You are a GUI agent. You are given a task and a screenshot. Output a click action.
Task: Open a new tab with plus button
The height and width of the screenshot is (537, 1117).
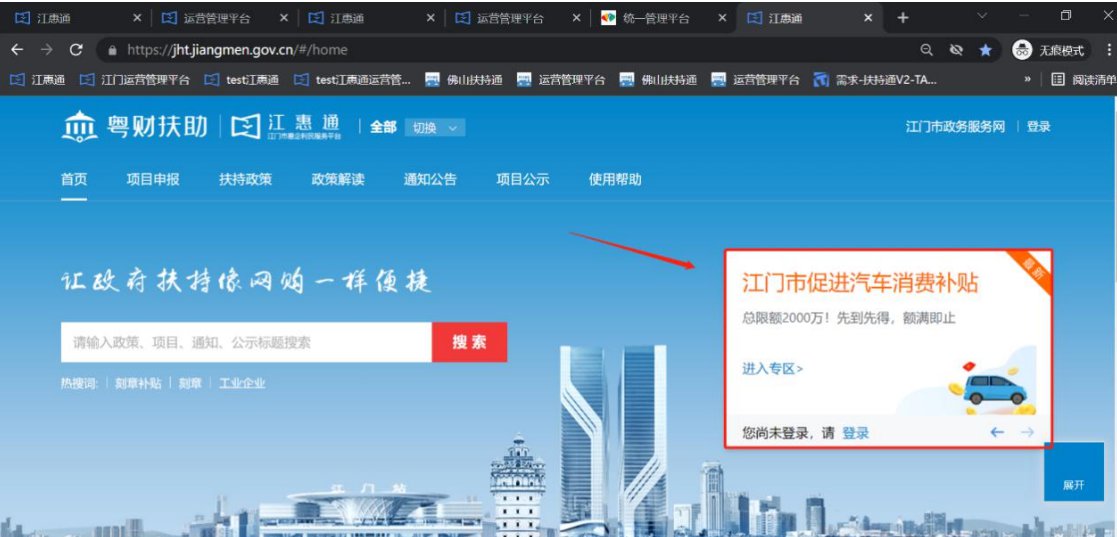coord(903,18)
